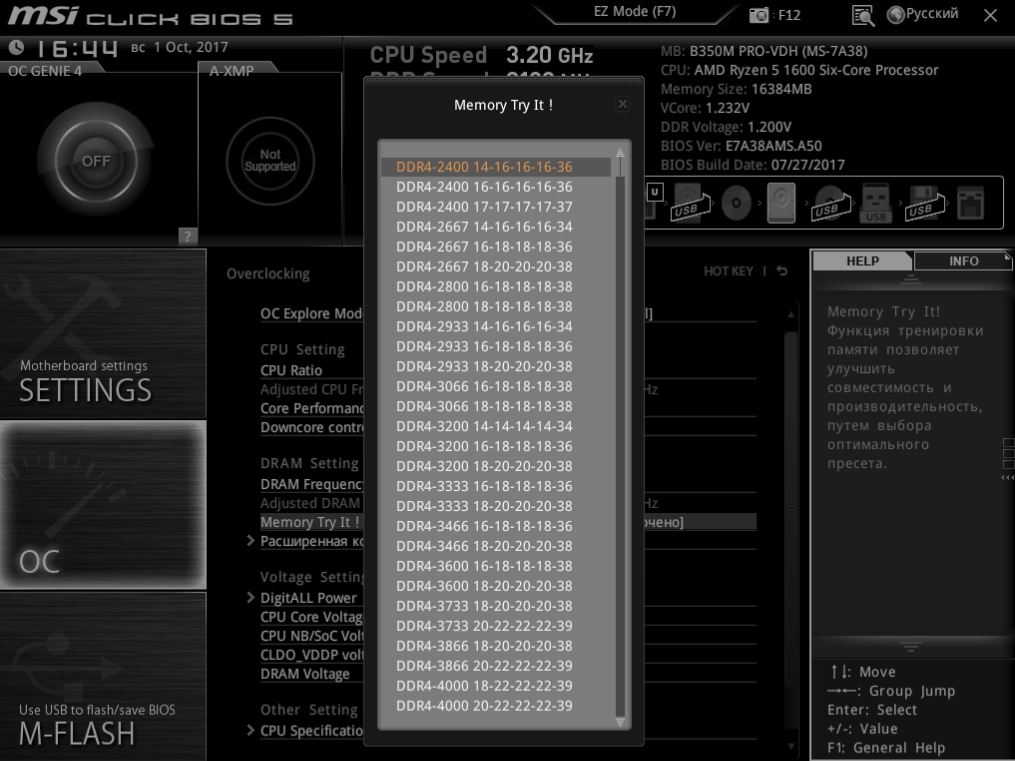Screen dimensions: 1015x761
Task: Choose preset DDR4-2667 18-20-20-20-38
Action: (496, 267)
